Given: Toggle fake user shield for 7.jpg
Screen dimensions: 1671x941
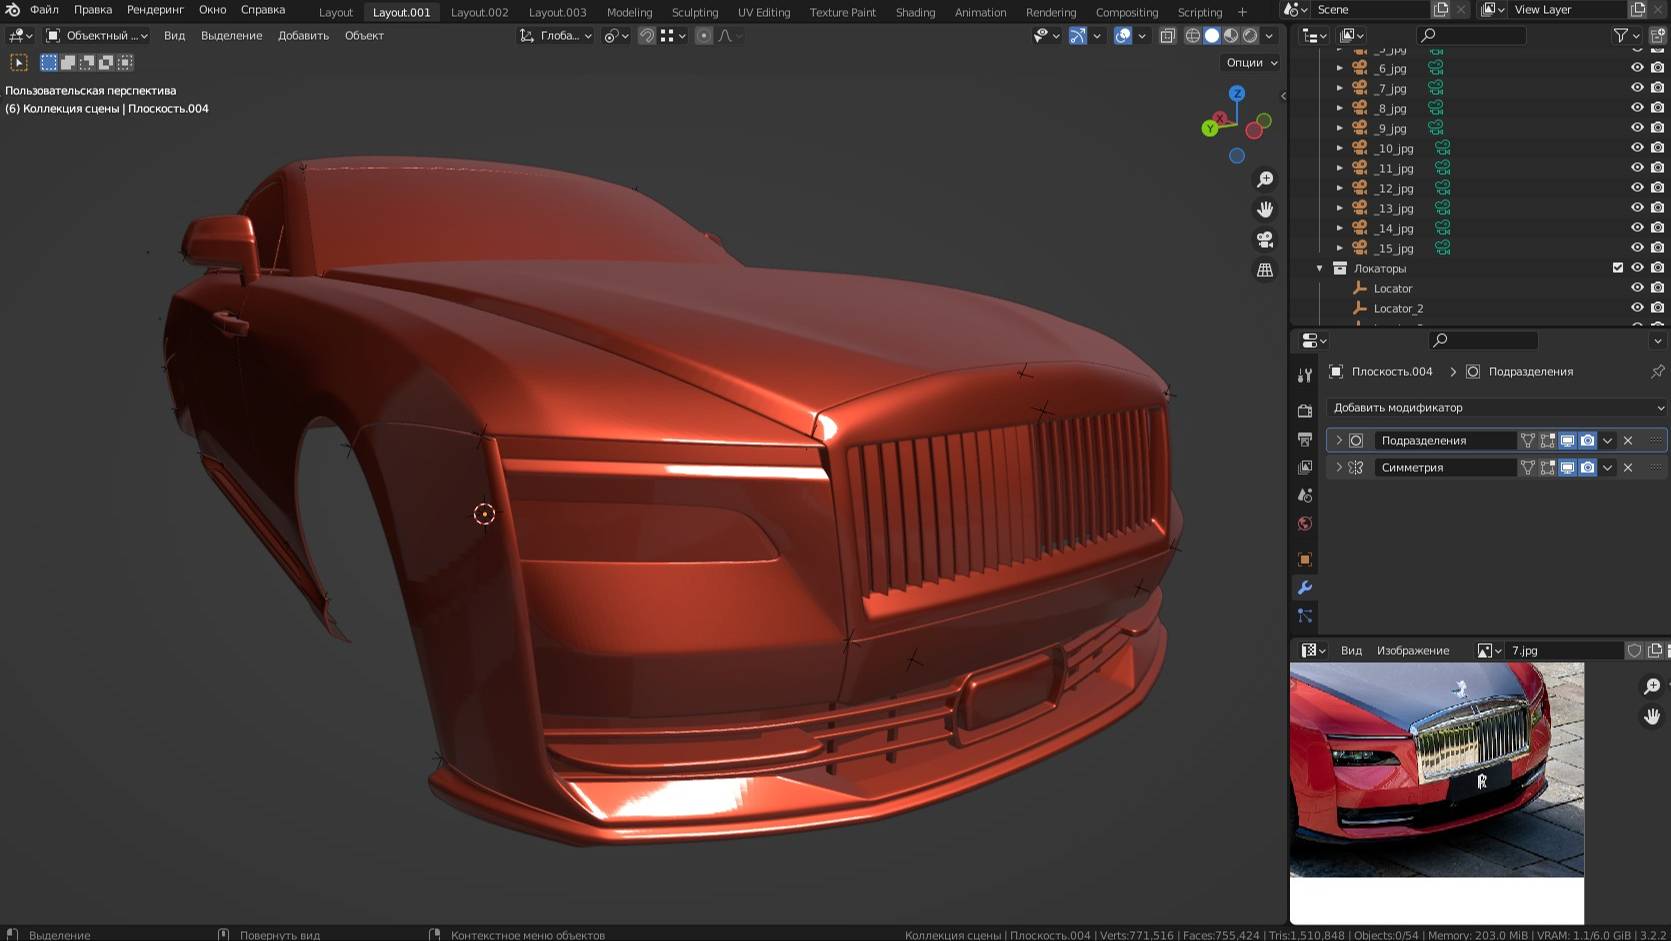Looking at the screenshot, I should pyautogui.click(x=1634, y=650).
